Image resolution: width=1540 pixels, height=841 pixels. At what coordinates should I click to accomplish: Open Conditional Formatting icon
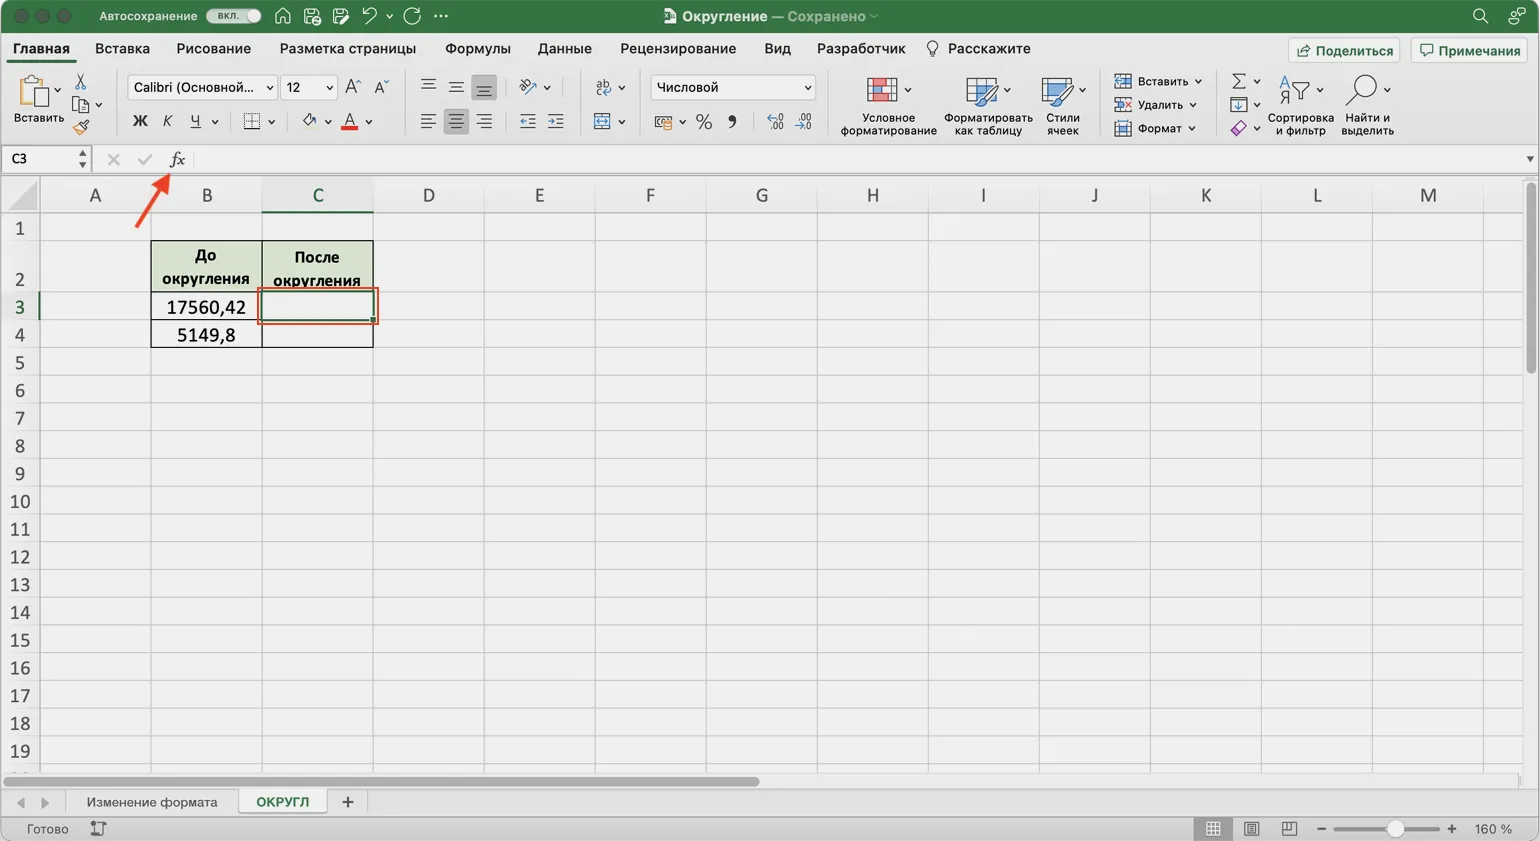(x=882, y=90)
